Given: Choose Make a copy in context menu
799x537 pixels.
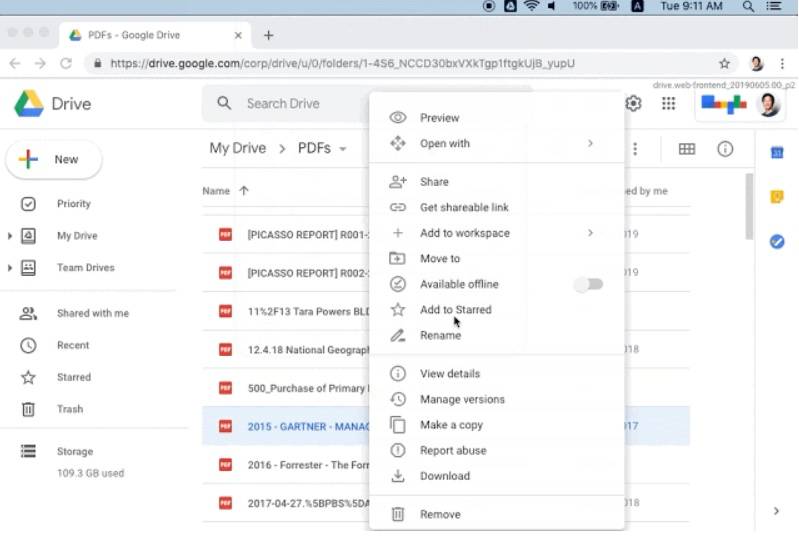Looking at the screenshot, I should [497, 425].
